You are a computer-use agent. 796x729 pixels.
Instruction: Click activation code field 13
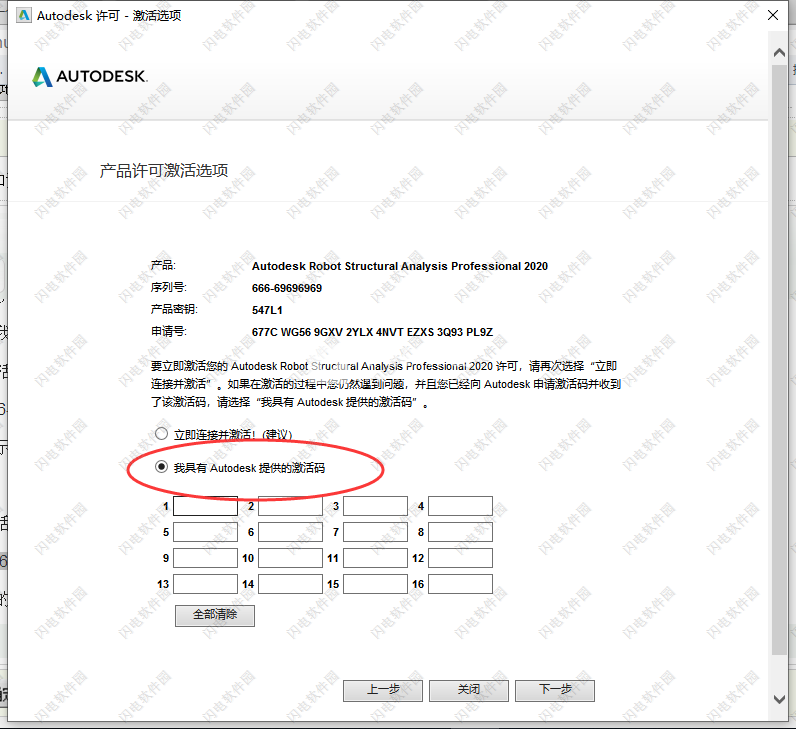[x=206, y=584]
